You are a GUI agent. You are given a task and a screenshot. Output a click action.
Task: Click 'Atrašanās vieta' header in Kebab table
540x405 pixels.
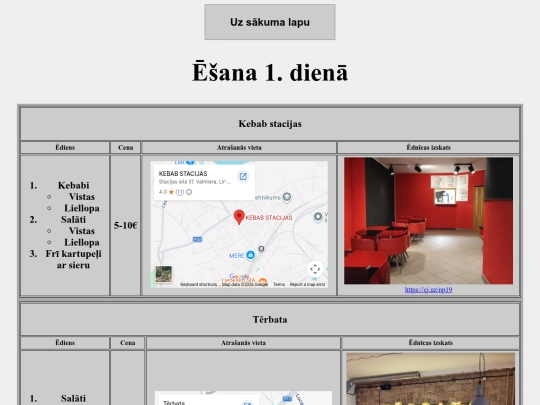pyautogui.click(x=239, y=147)
